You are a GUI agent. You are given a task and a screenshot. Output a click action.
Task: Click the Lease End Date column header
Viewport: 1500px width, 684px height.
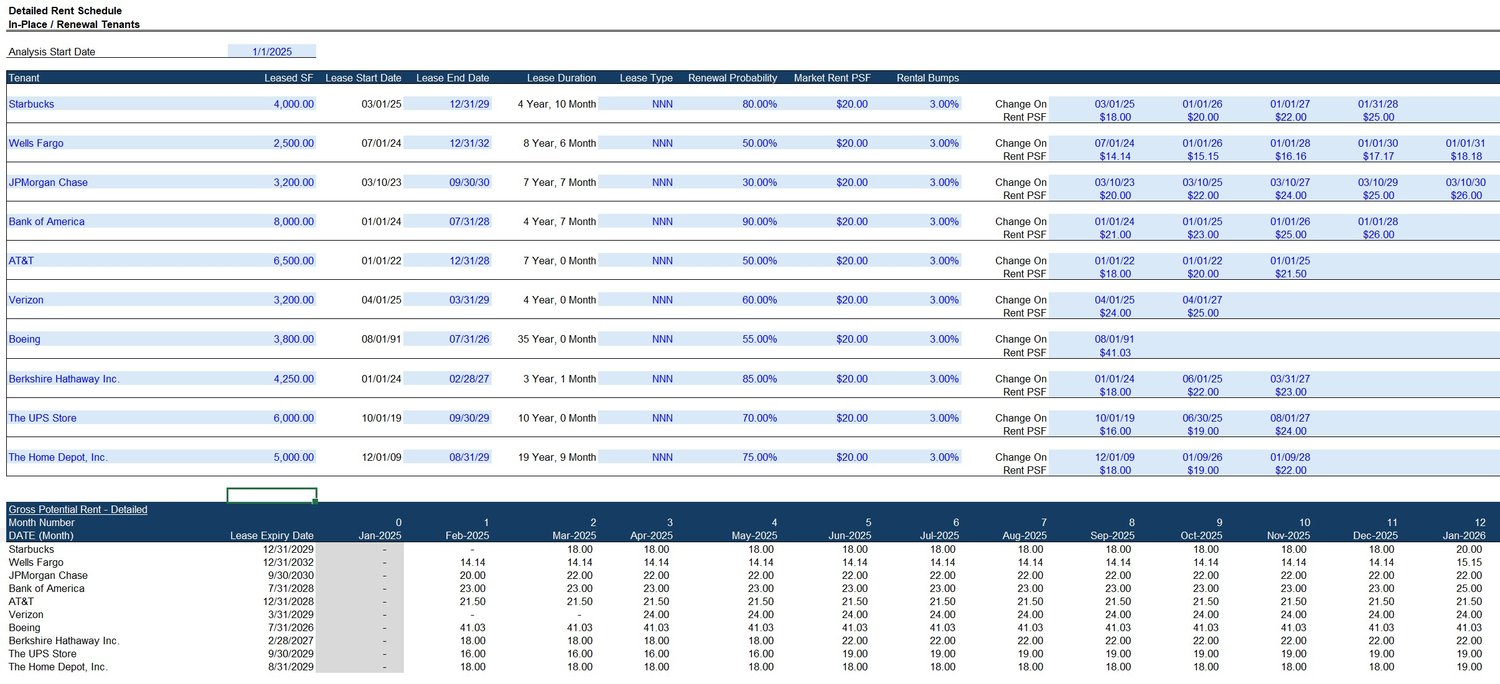coord(453,78)
